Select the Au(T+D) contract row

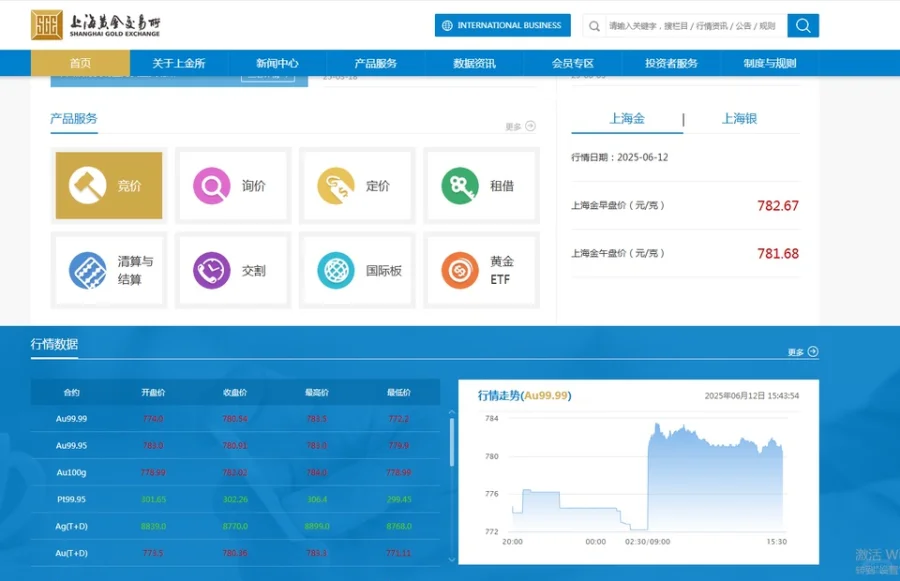235,553
